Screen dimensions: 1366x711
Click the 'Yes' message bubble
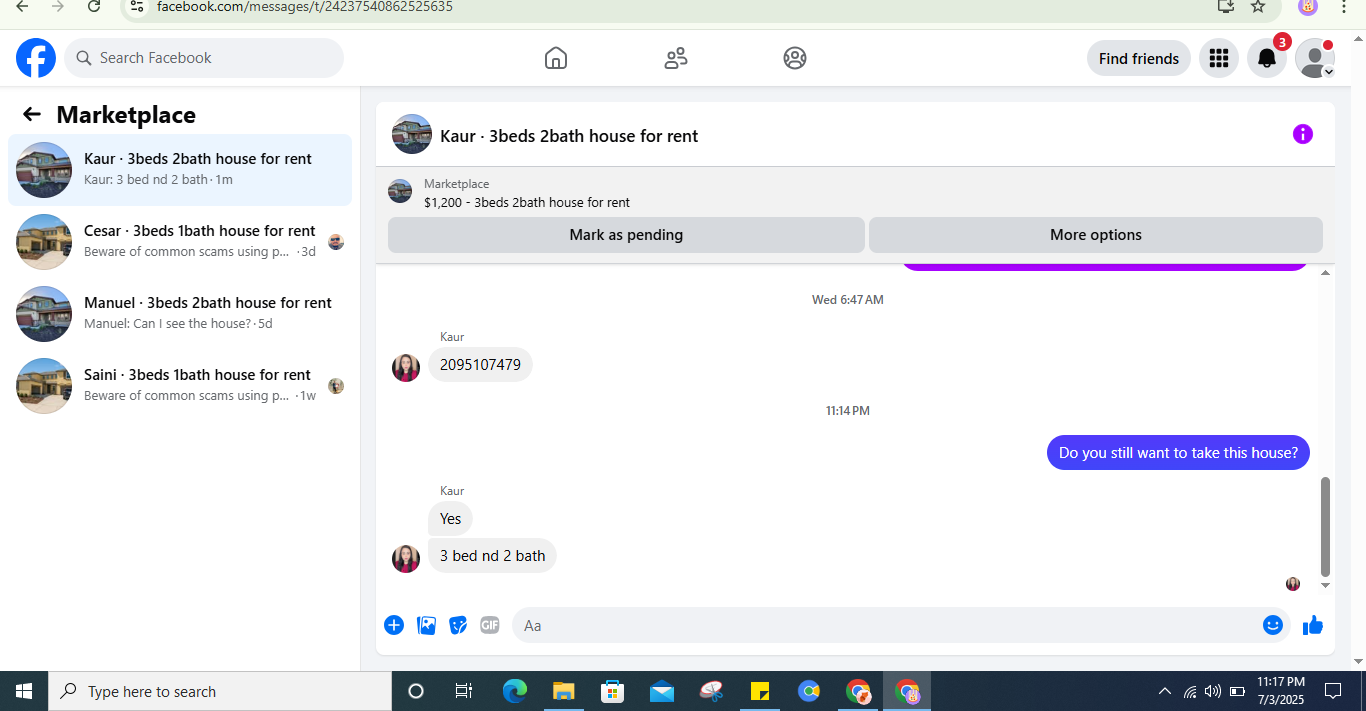[x=451, y=519]
